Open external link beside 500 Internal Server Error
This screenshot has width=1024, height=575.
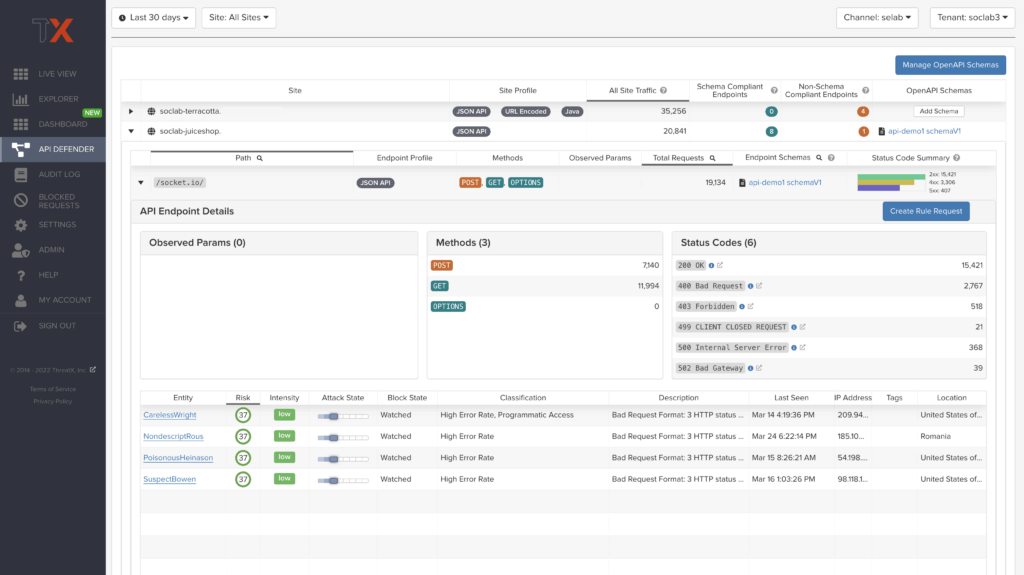pyautogui.click(x=803, y=348)
